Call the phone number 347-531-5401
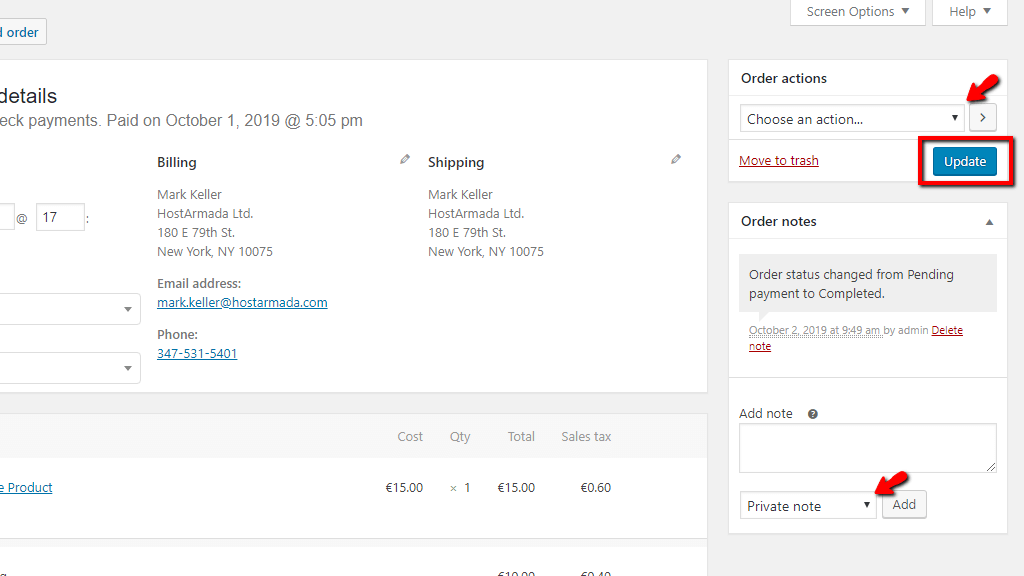Image resolution: width=1024 pixels, height=576 pixels. click(x=197, y=354)
